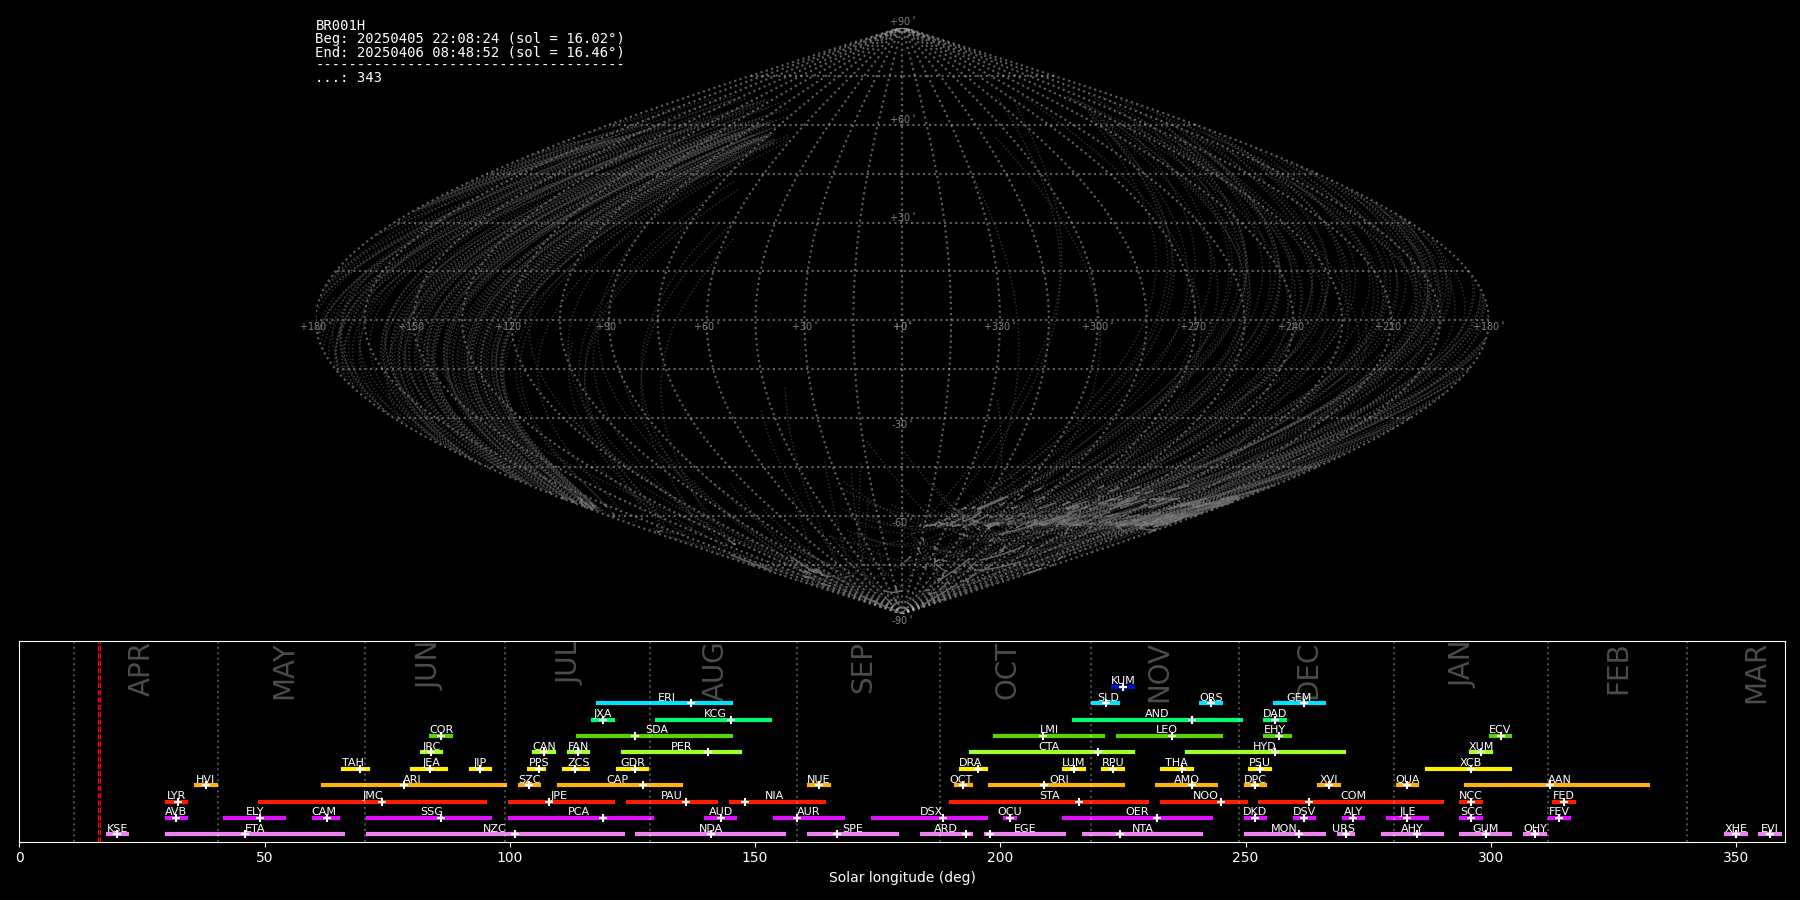The width and height of the screenshot is (1800, 900).
Task: Click the NZC shower bar
Action: click(495, 834)
